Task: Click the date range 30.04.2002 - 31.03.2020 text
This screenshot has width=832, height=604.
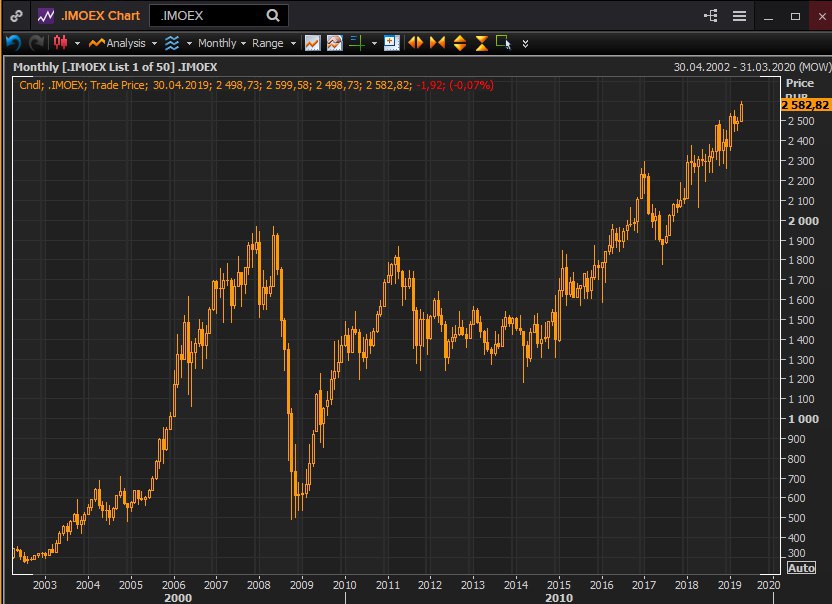Action: 752,67
